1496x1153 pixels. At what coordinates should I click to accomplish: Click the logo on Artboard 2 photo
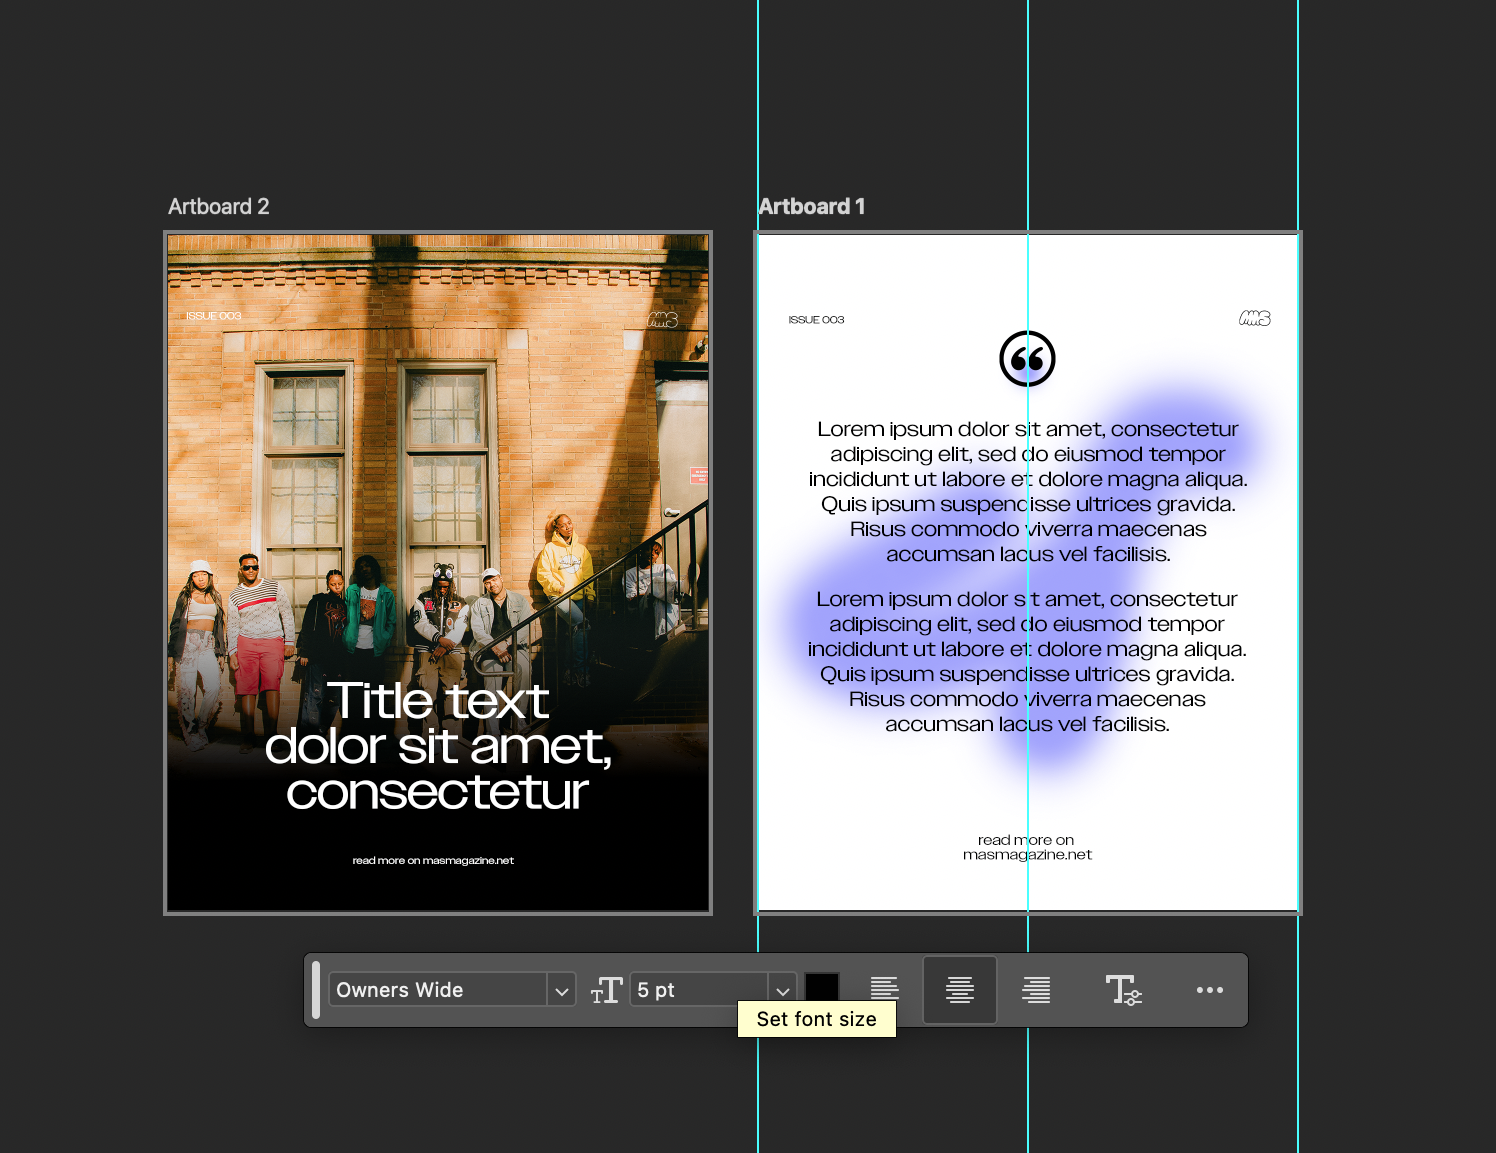[x=662, y=320]
